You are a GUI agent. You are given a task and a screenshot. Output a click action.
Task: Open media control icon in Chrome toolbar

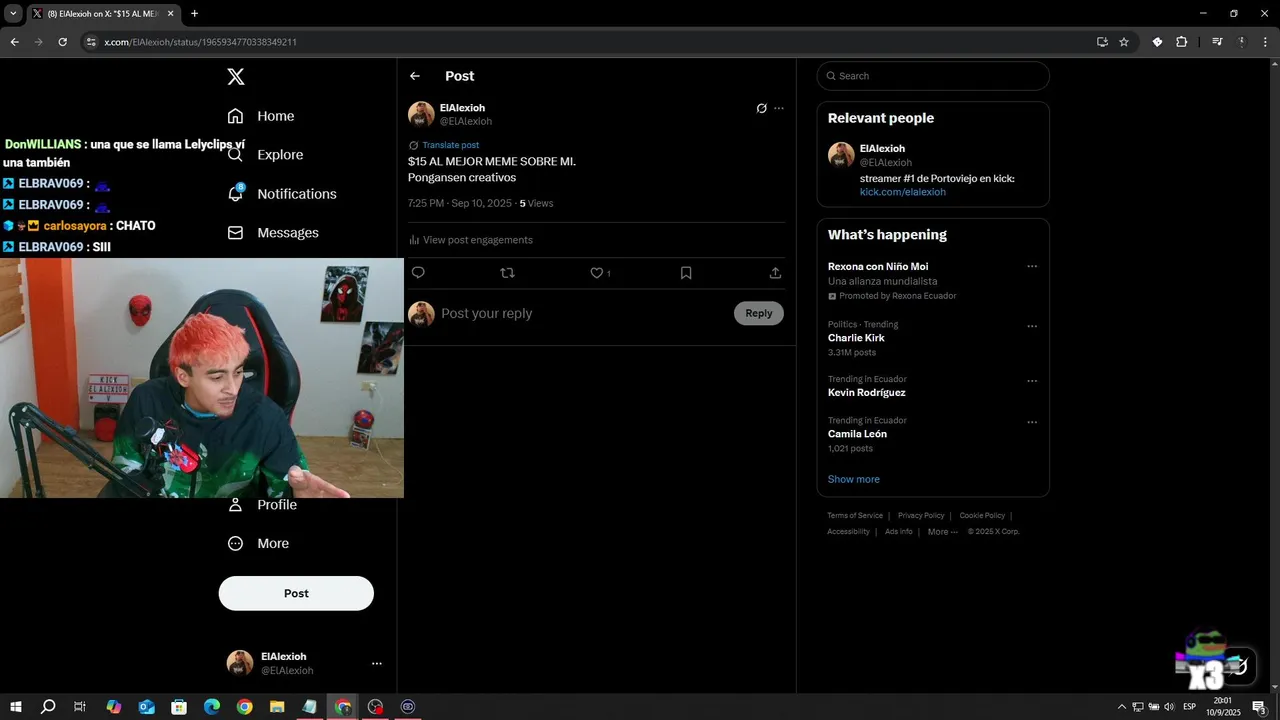click(x=1217, y=42)
